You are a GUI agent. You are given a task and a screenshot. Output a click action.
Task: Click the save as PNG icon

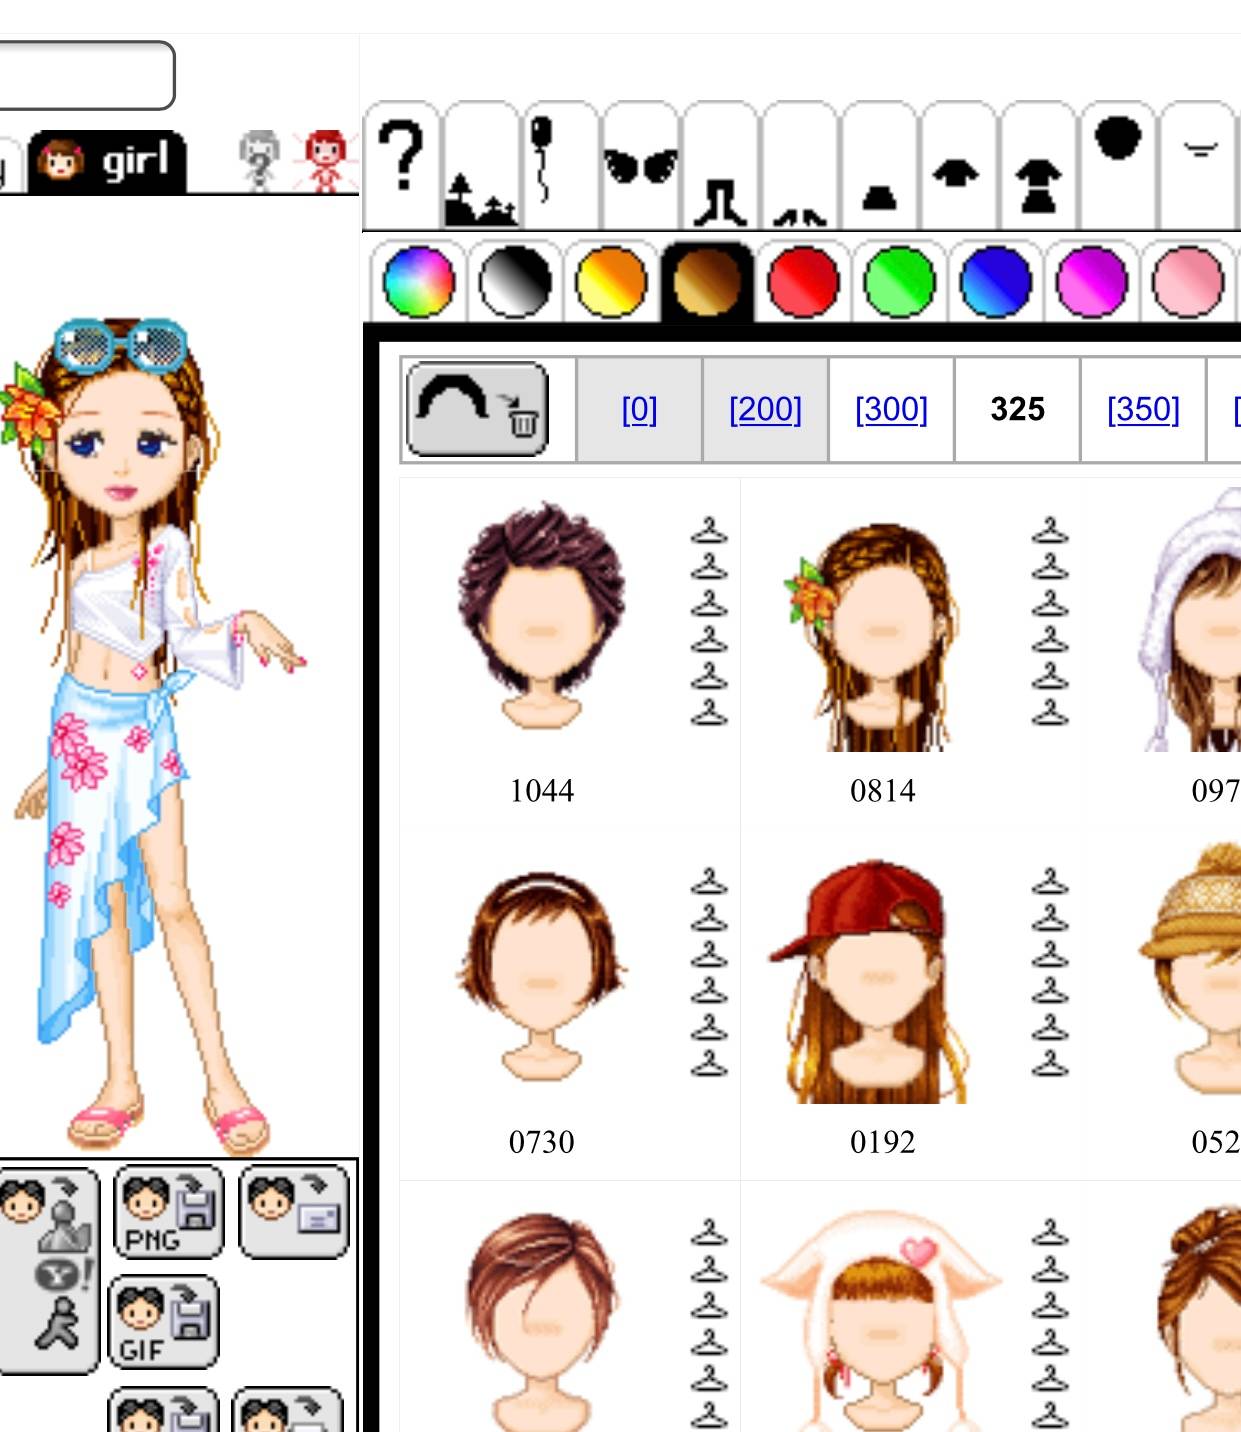point(168,1212)
